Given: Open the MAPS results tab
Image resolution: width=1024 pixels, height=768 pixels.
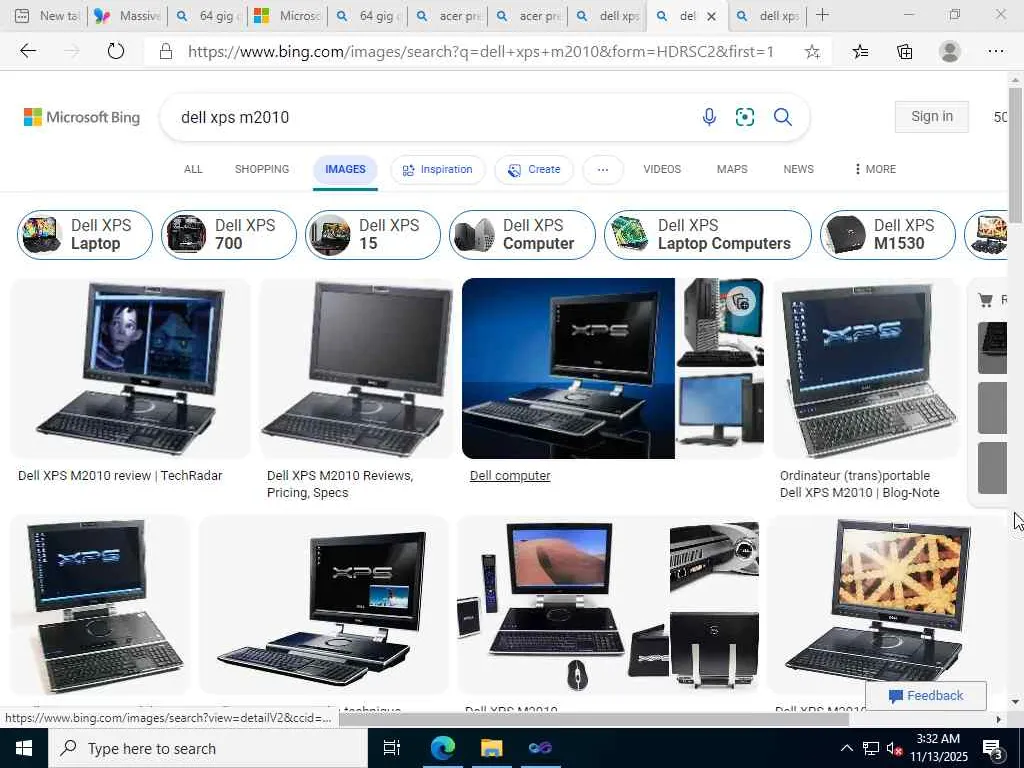Looking at the screenshot, I should [x=731, y=169].
